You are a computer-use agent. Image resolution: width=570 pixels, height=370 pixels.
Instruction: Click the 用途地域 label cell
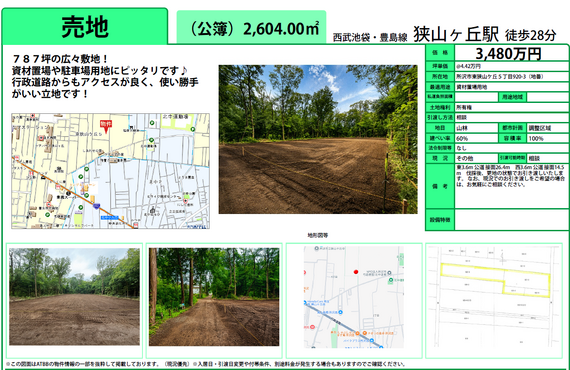[512, 97]
